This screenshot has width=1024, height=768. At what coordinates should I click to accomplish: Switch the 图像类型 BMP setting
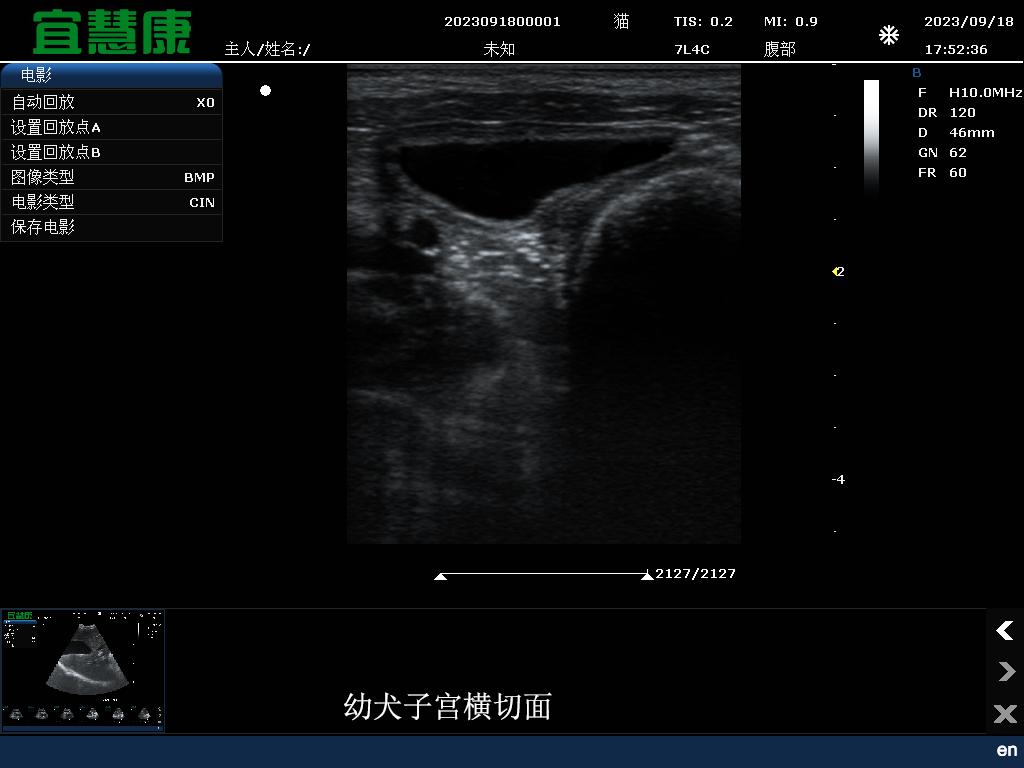(x=111, y=177)
